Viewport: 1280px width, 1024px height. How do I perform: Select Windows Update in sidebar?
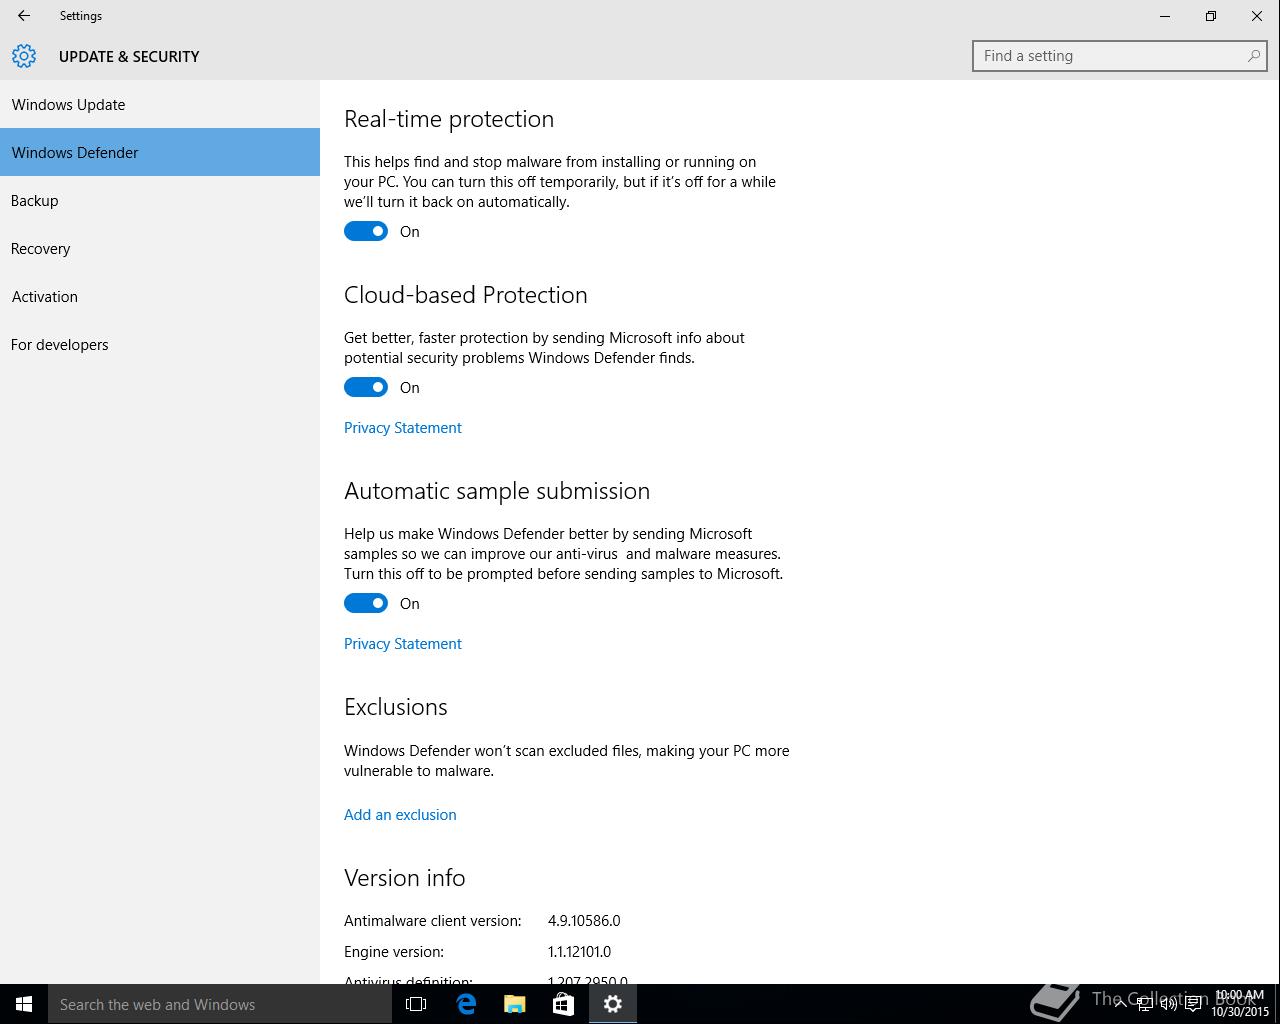(x=160, y=104)
